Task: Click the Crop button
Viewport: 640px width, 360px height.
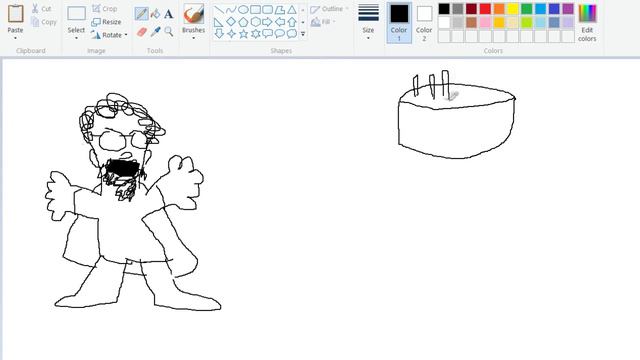Action: 104,9
